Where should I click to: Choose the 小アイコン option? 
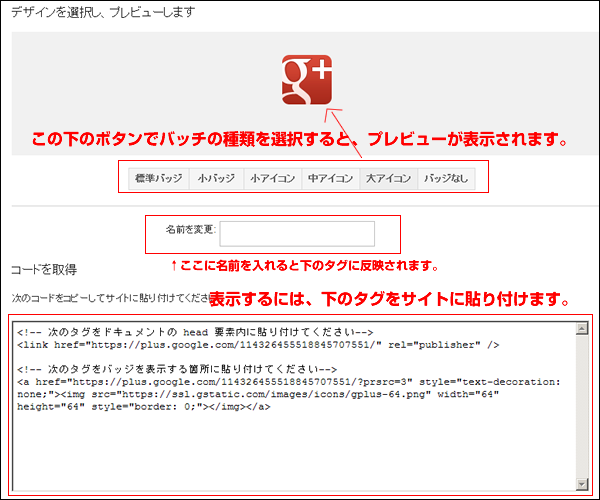pos(273,179)
